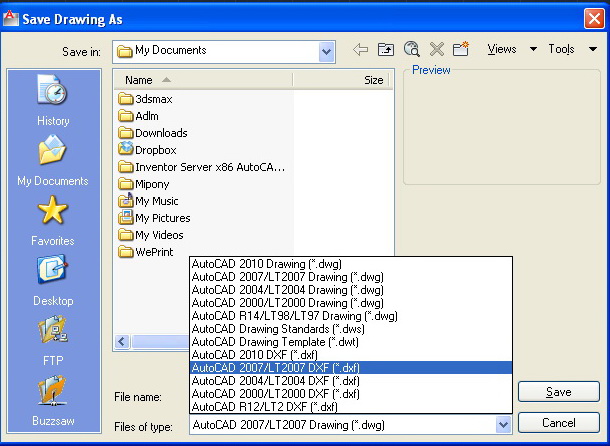
Task: Open the History location in the sidebar
Action: coord(53,100)
